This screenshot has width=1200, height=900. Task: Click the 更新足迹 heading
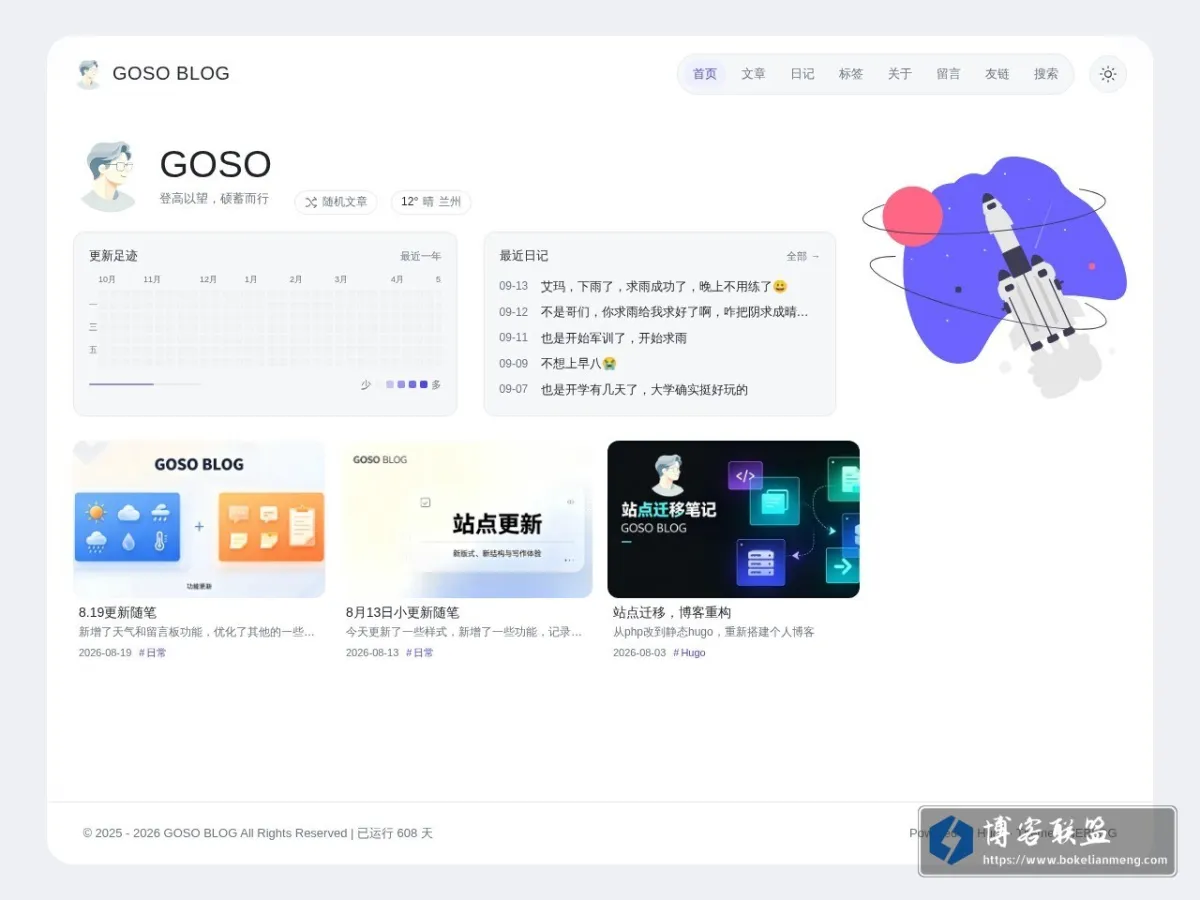pos(113,256)
